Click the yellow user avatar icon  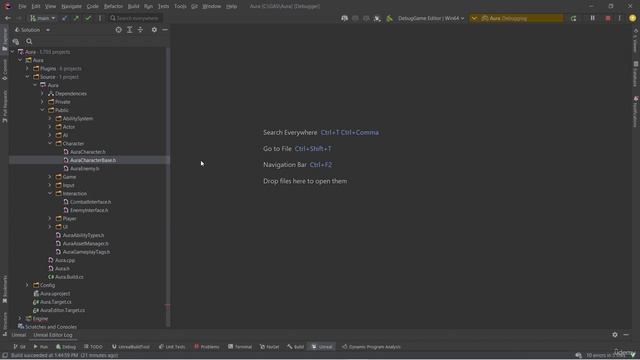632,18
